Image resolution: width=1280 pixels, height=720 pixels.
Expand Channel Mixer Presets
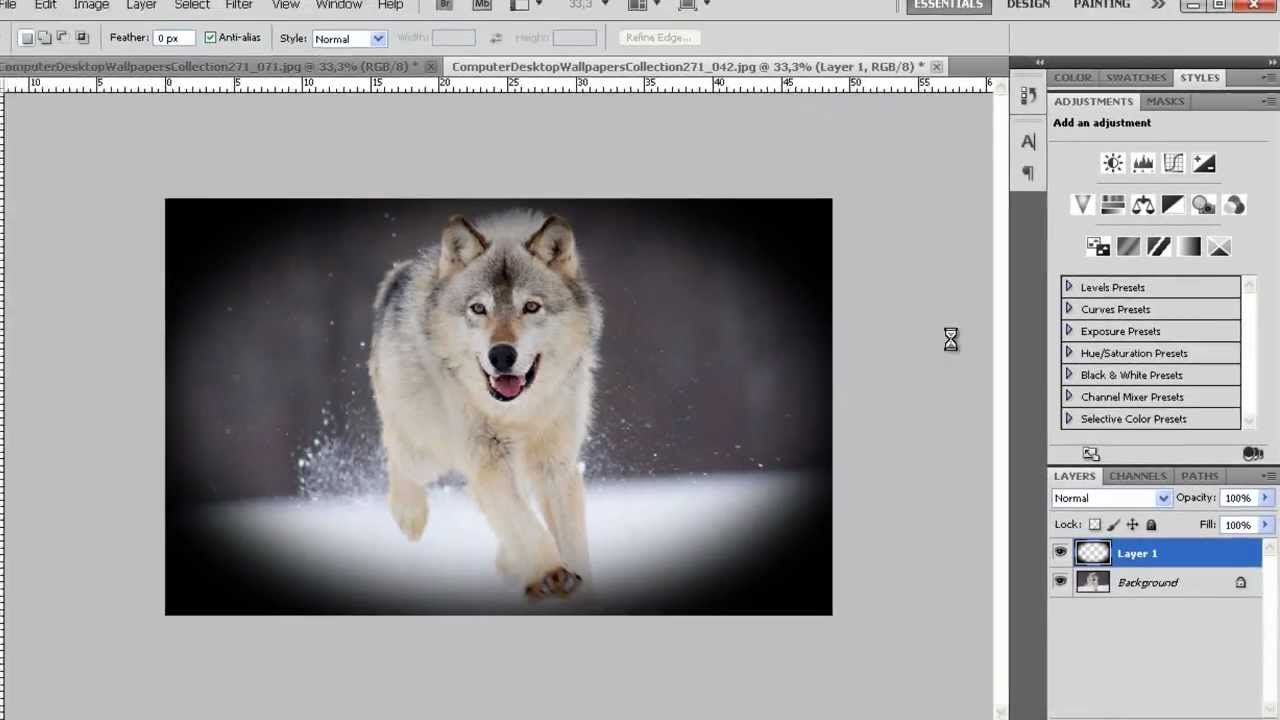pyautogui.click(x=1068, y=397)
